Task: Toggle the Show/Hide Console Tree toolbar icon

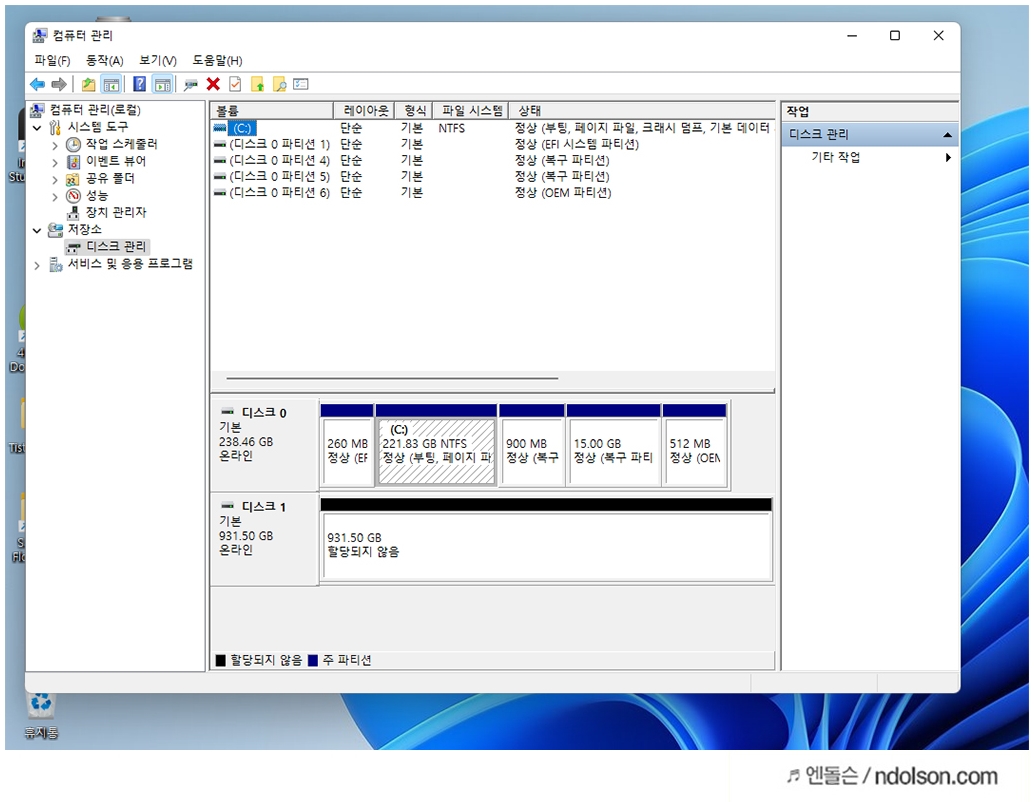Action: click(x=111, y=84)
